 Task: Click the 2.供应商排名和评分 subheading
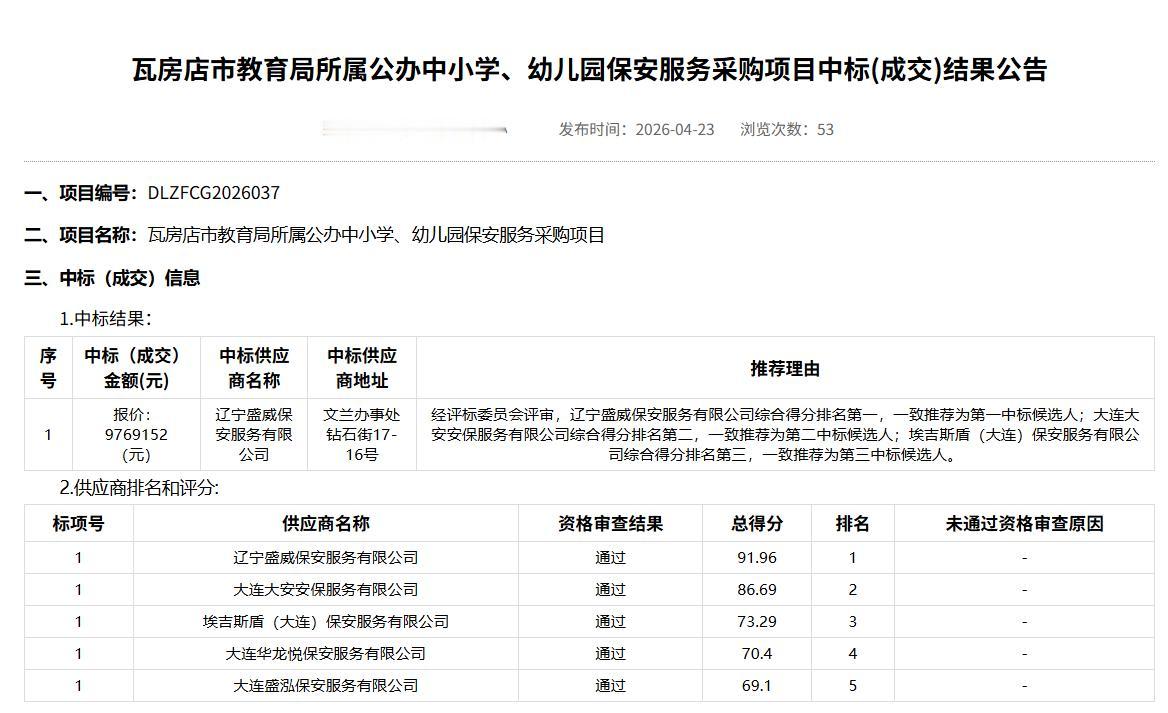pos(139,489)
